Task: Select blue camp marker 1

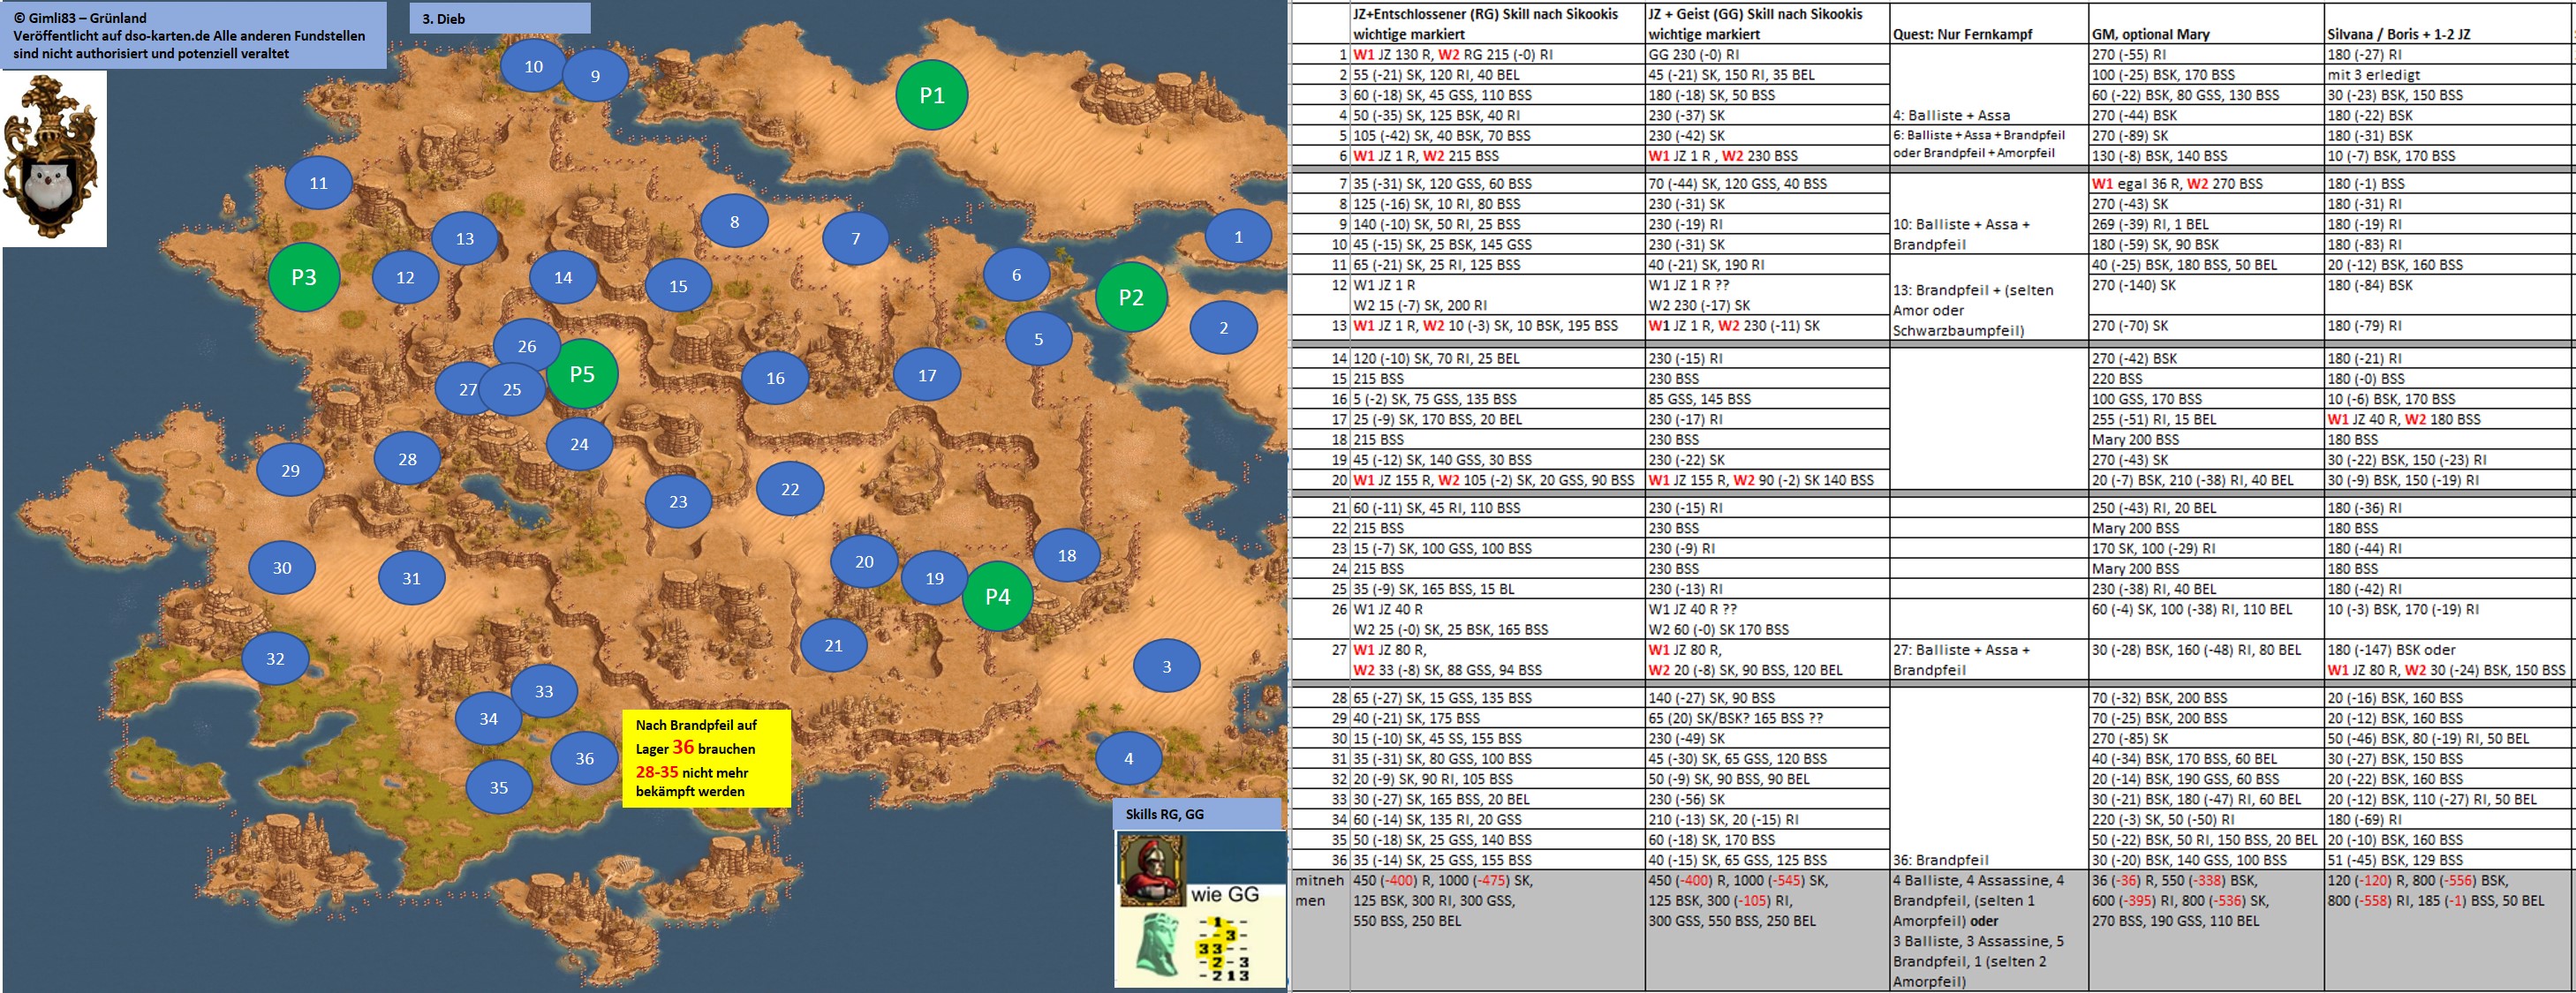Action: (x=1238, y=237)
